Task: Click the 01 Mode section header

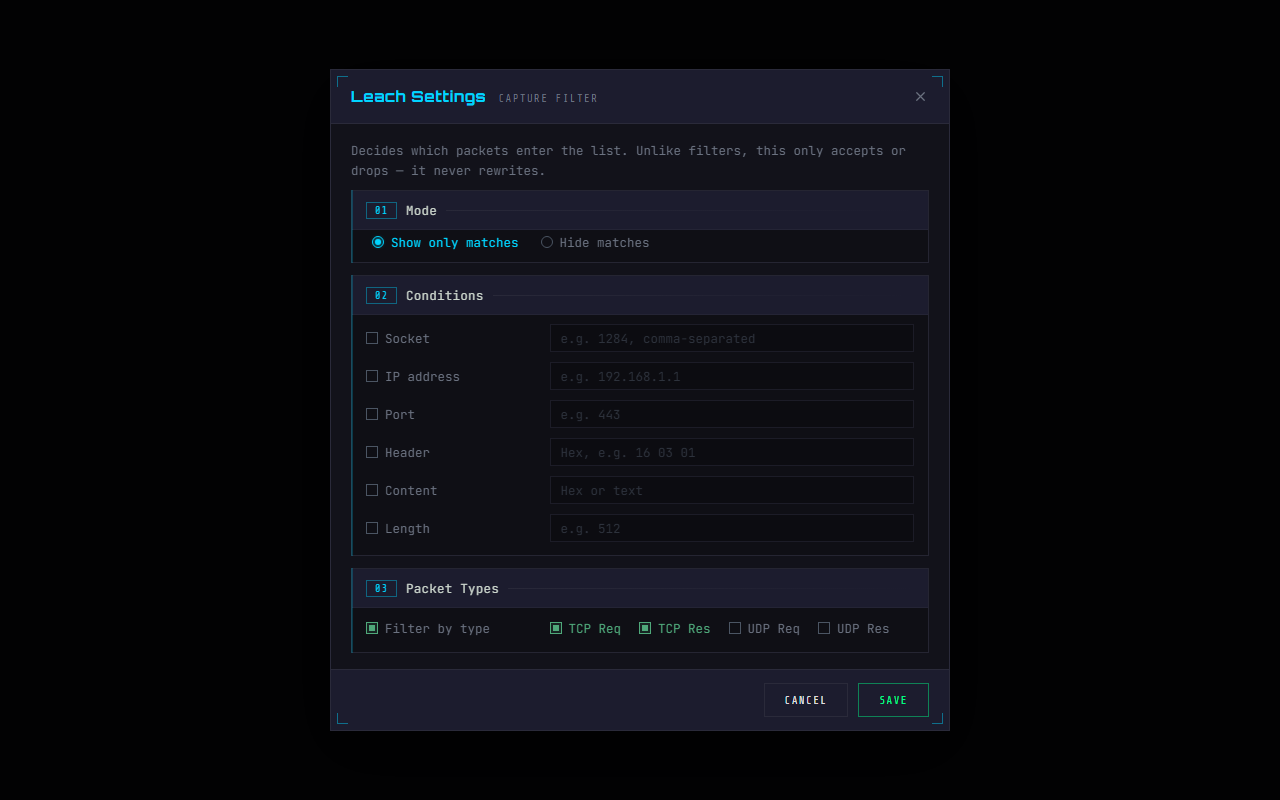Action: point(640,210)
